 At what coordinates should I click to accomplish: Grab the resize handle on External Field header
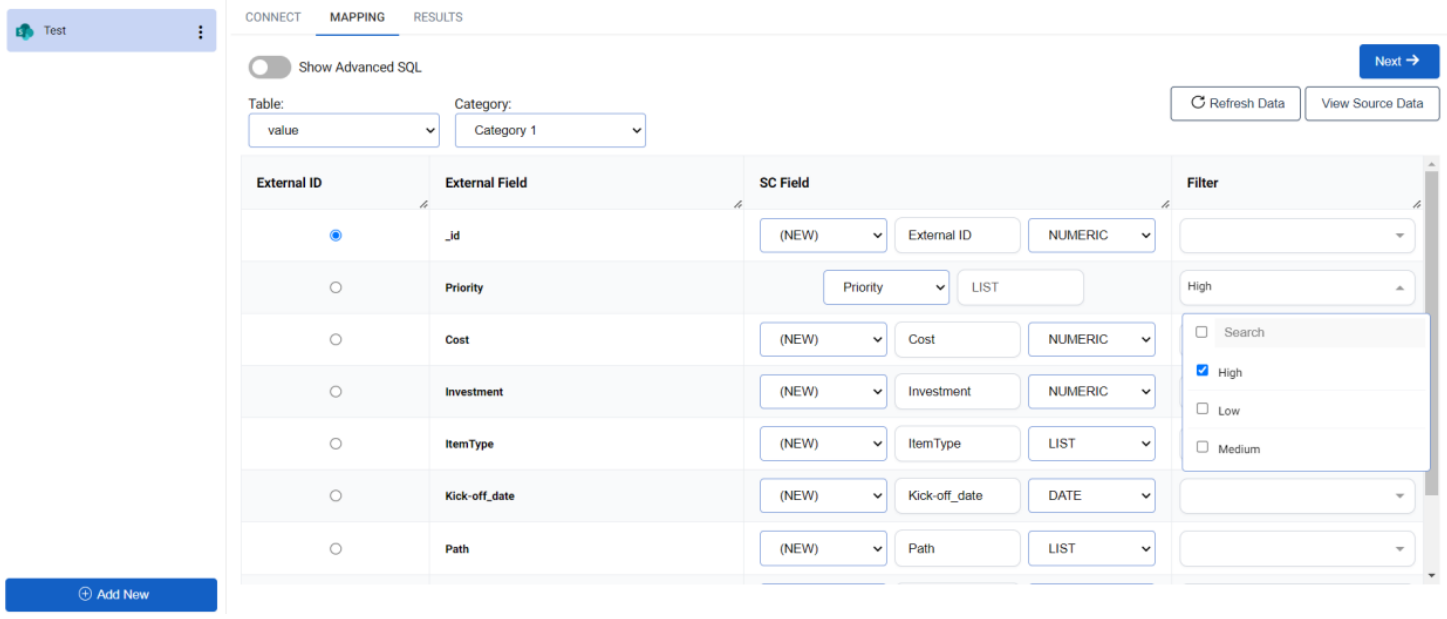(738, 204)
